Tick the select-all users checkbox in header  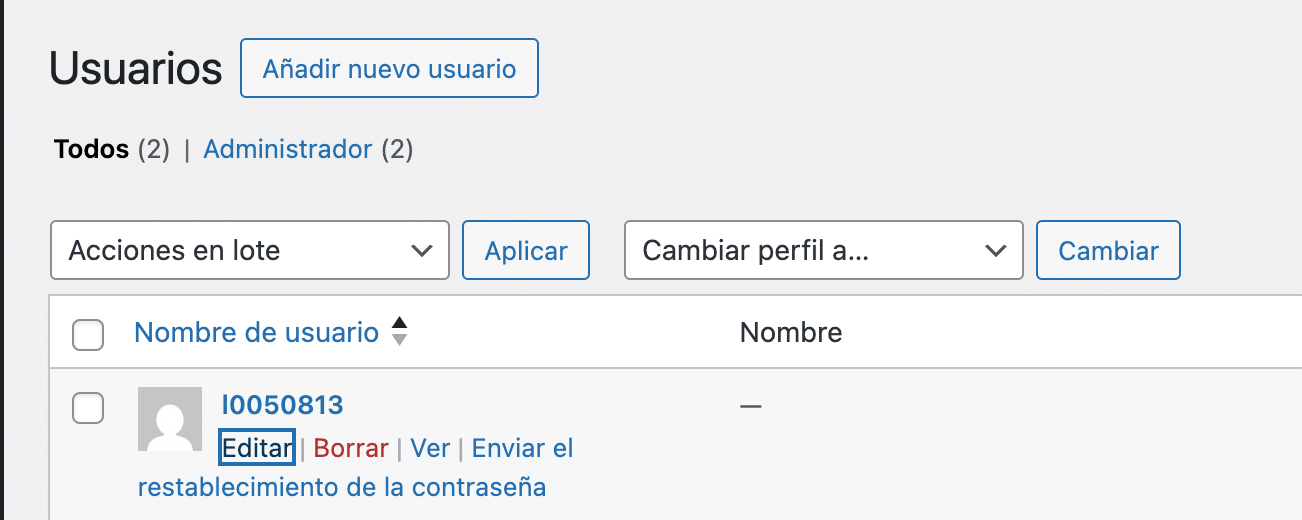pyautogui.click(x=88, y=335)
